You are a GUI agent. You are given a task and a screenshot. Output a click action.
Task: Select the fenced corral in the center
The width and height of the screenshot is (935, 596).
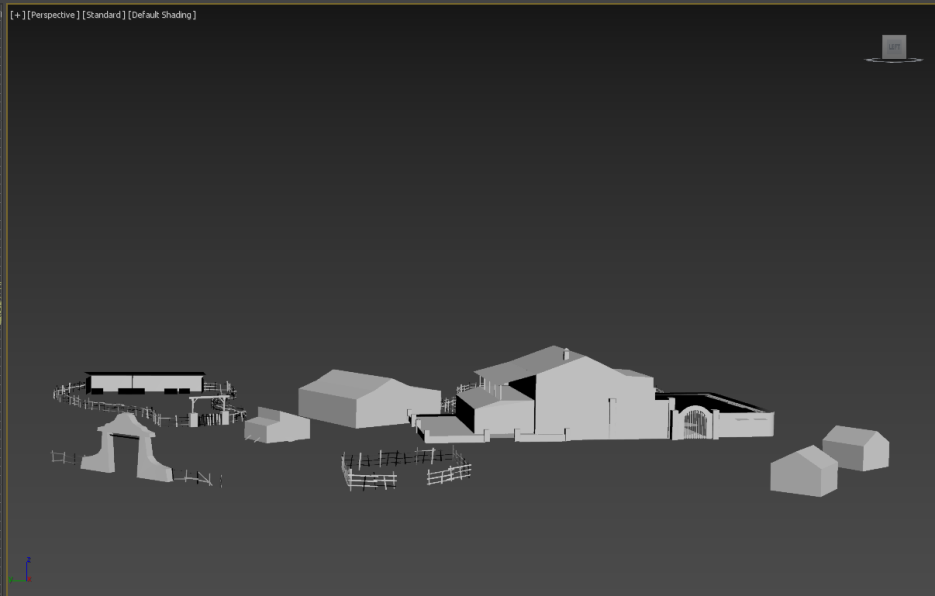[405, 468]
